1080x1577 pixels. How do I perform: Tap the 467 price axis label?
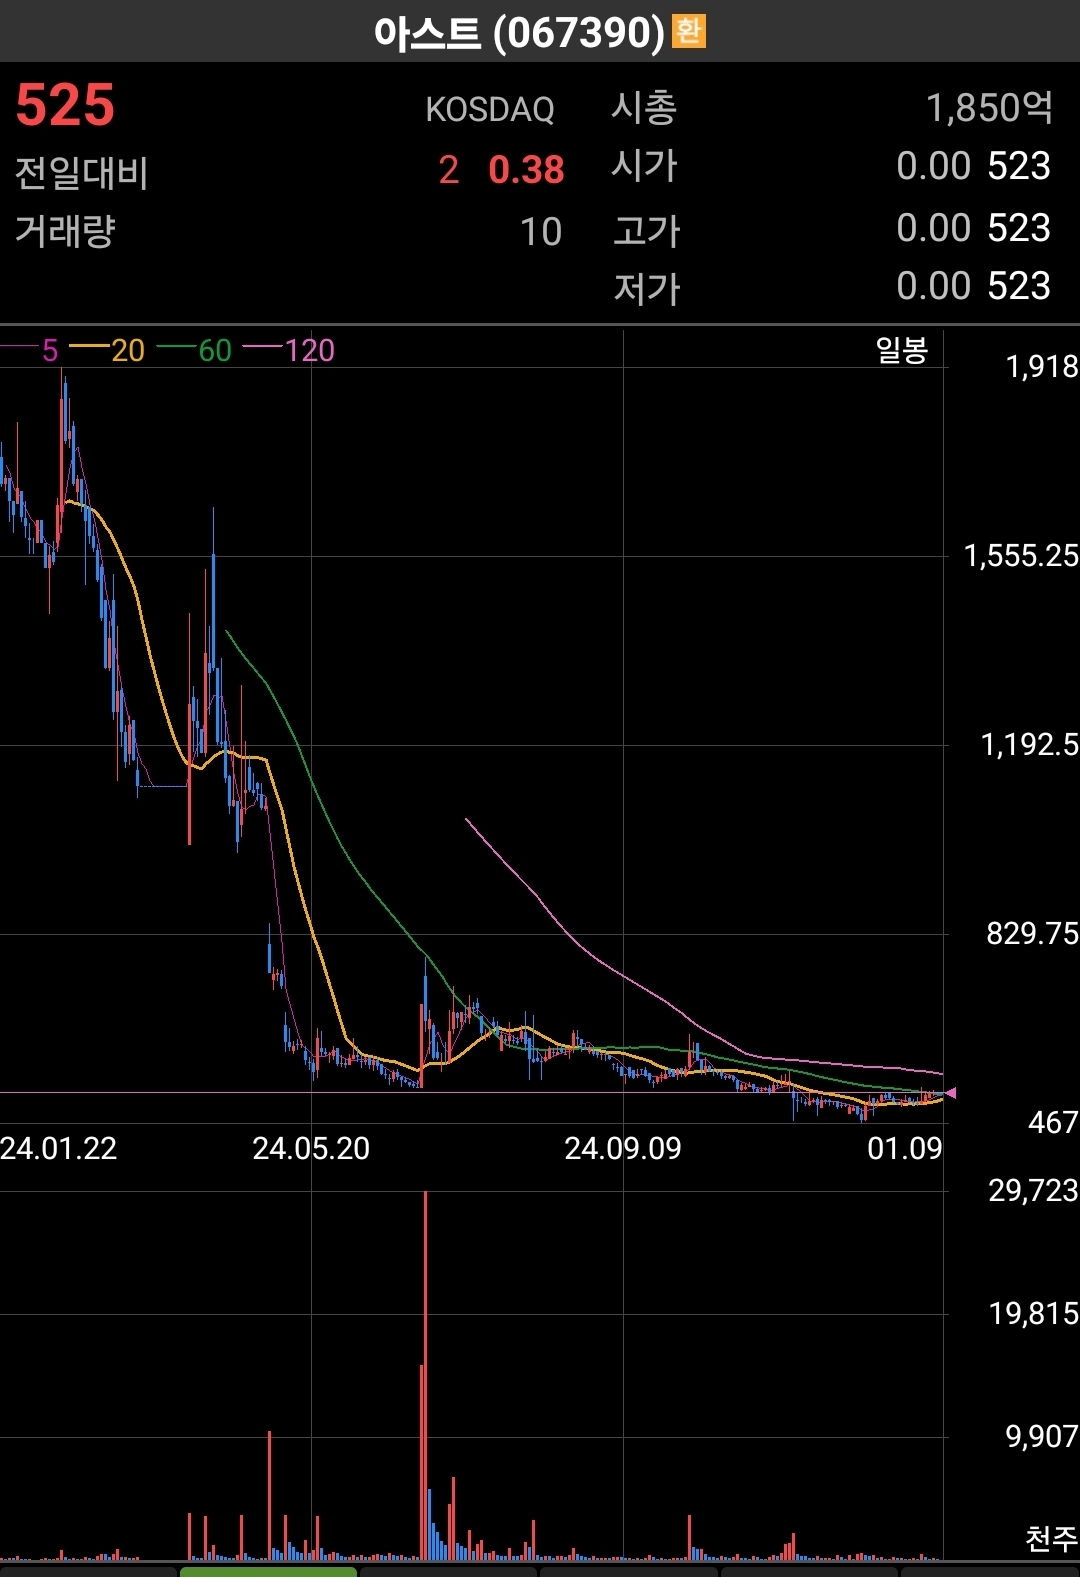[1053, 1123]
